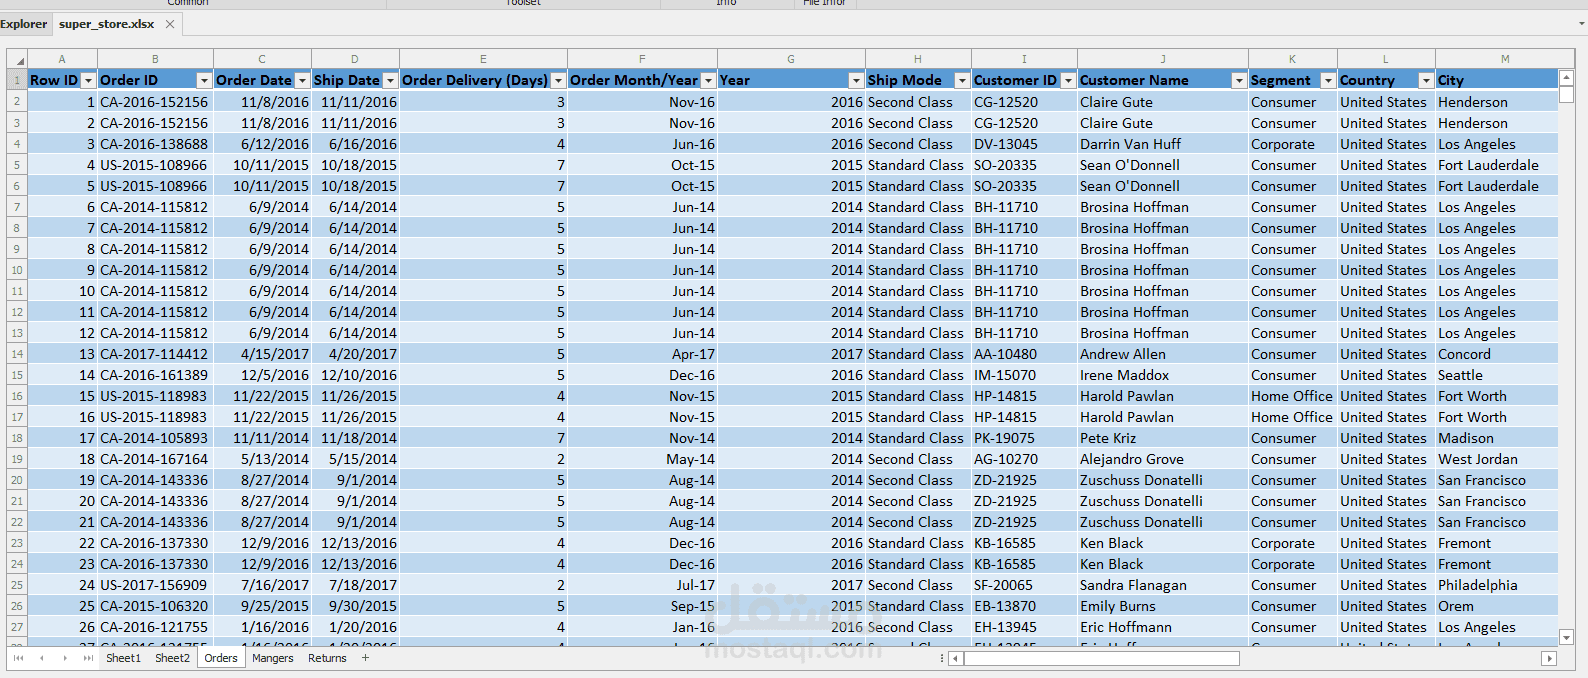This screenshot has width=1588, height=678.
Task: Click Emily Burns customer name cell
Action: pyautogui.click(x=1163, y=606)
